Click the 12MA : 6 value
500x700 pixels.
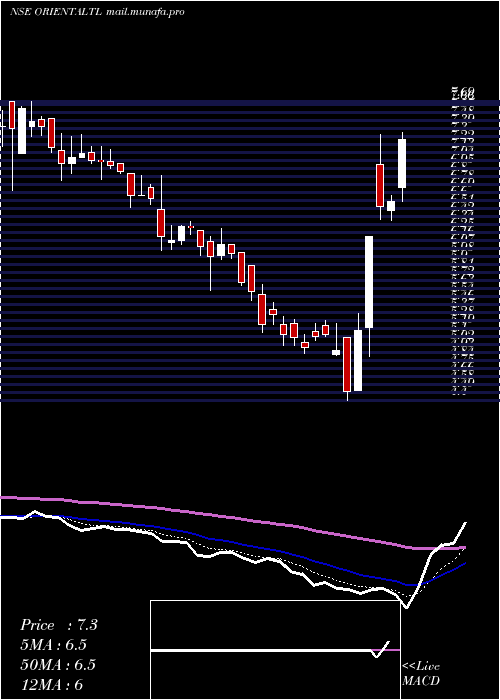click(x=52, y=684)
